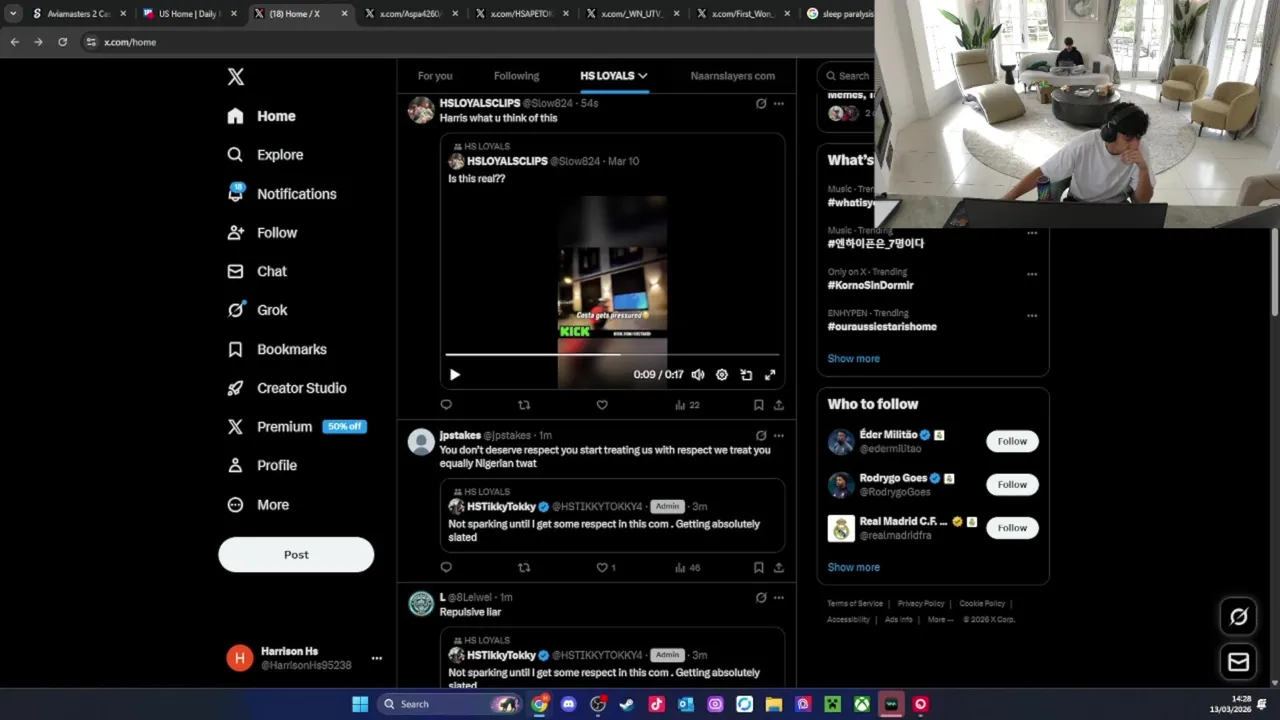The width and height of the screenshot is (1280, 720).
Task: Switch to Naarnslayers com tab
Action: coord(732,76)
